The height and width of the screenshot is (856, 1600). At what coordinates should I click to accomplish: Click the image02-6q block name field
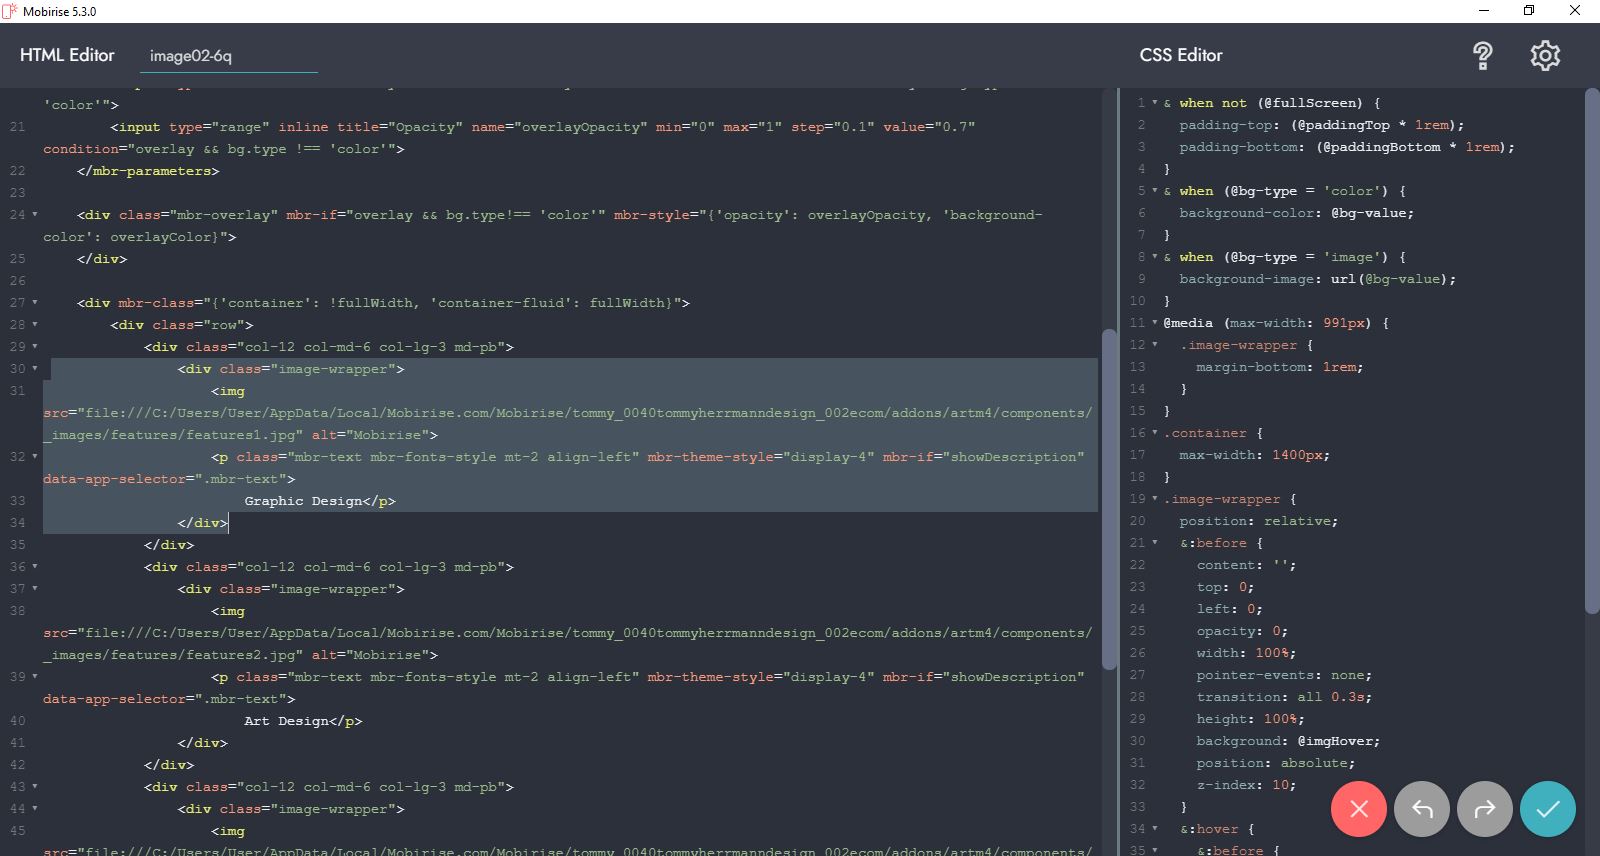point(228,56)
